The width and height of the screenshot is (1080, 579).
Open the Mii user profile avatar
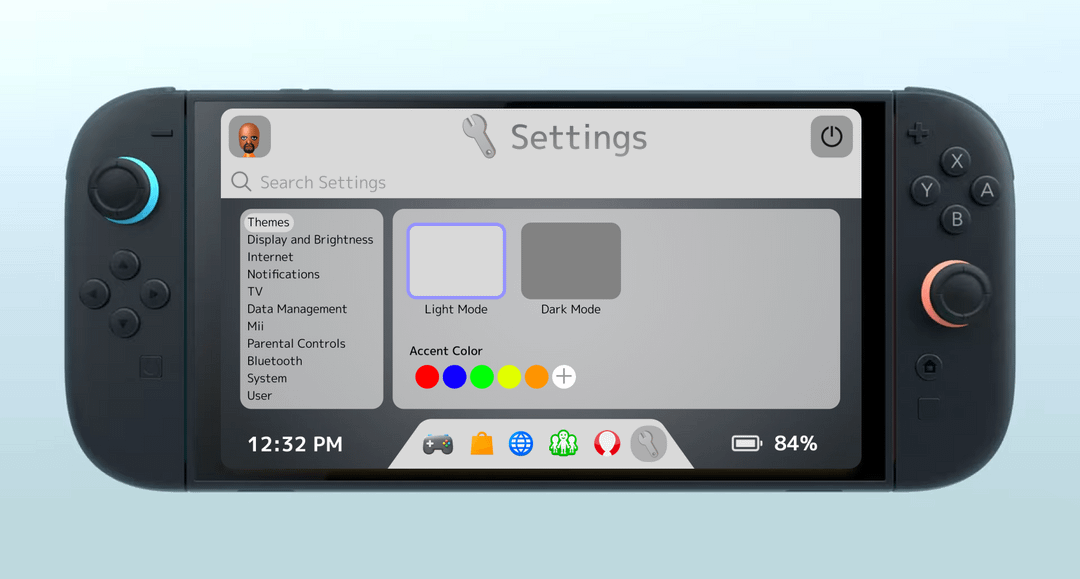point(250,137)
